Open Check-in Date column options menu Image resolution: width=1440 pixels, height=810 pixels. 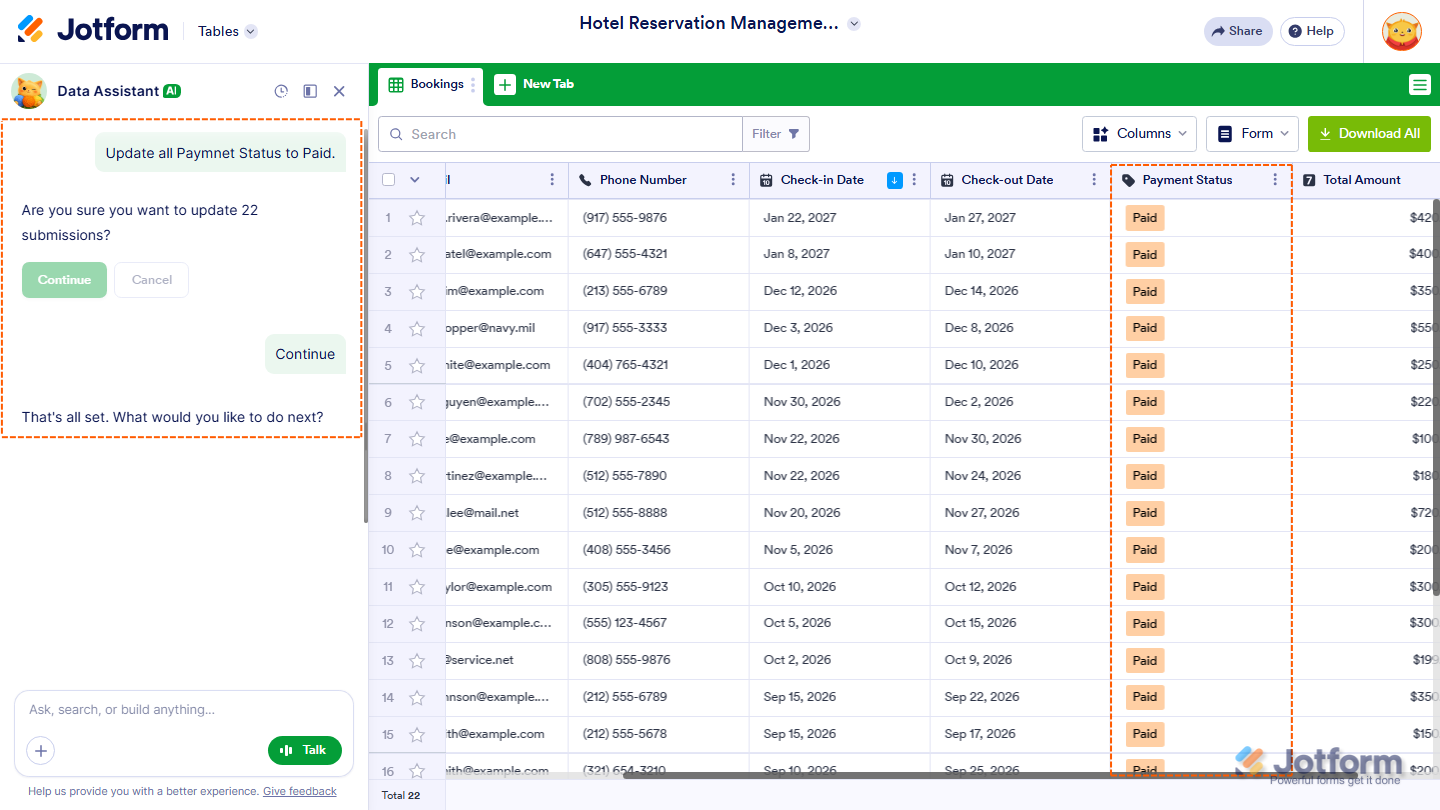point(914,180)
